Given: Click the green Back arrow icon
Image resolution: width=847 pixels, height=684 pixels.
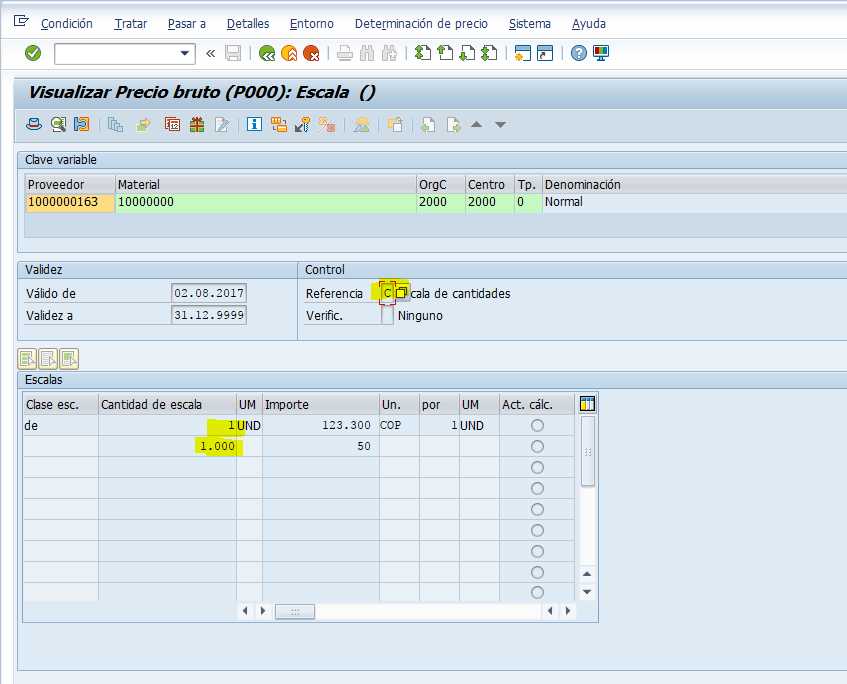Looking at the screenshot, I should pyautogui.click(x=267, y=53).
